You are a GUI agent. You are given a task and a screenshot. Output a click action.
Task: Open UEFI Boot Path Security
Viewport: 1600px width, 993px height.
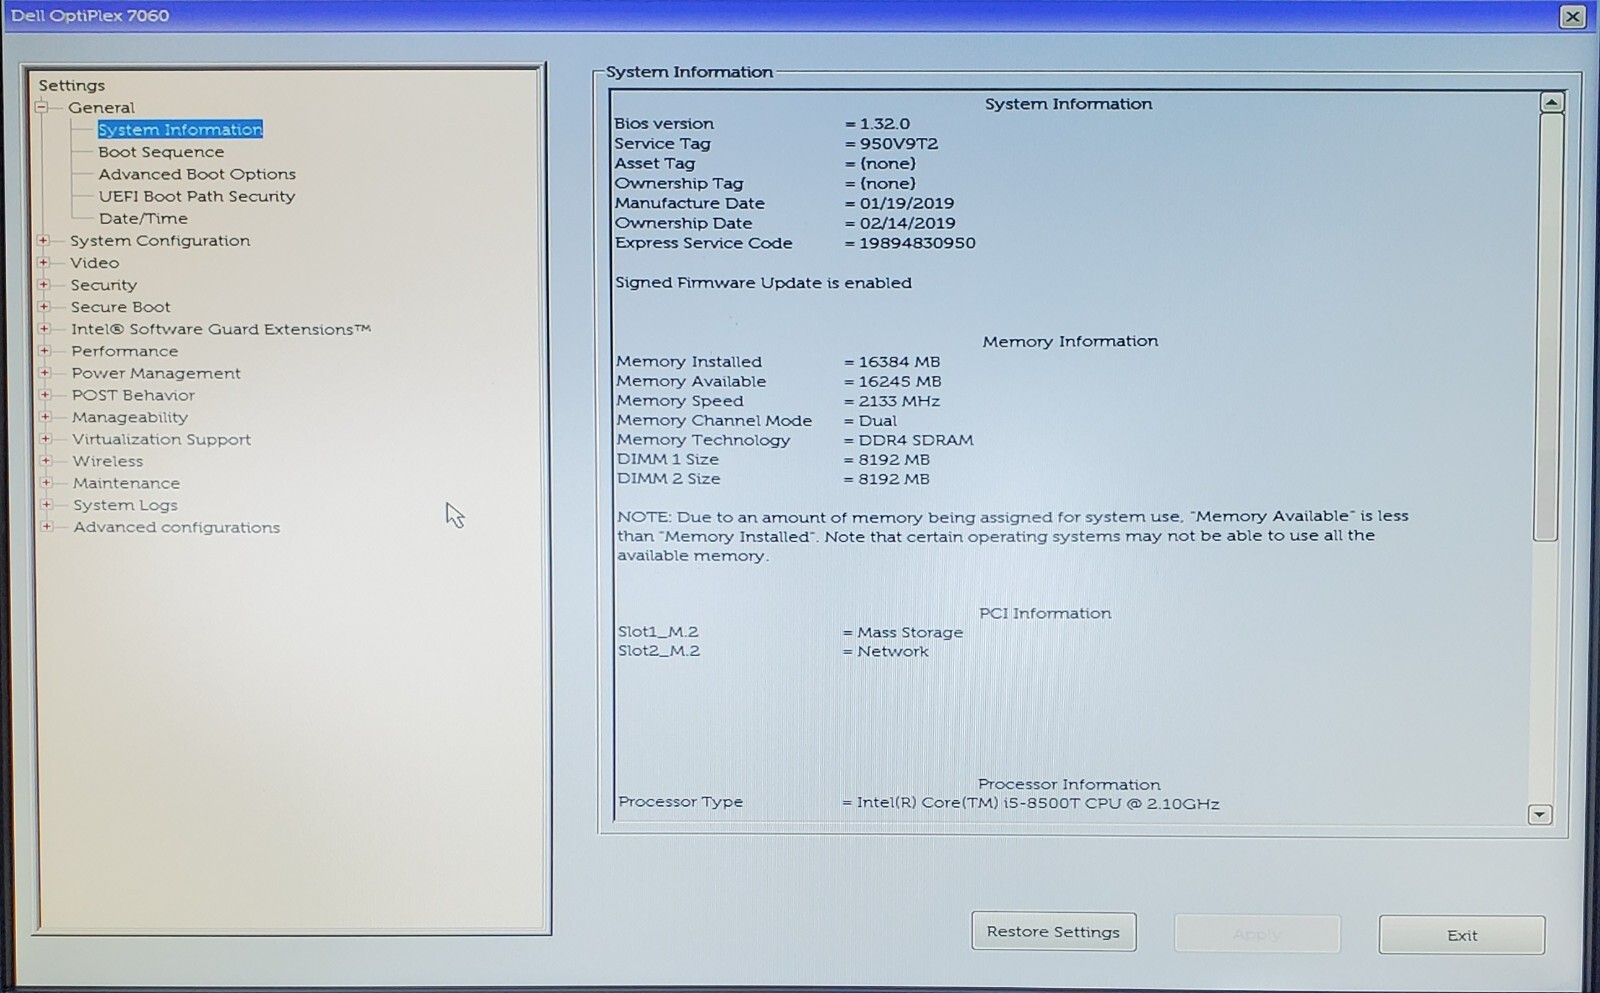click(x=197, y=196)
